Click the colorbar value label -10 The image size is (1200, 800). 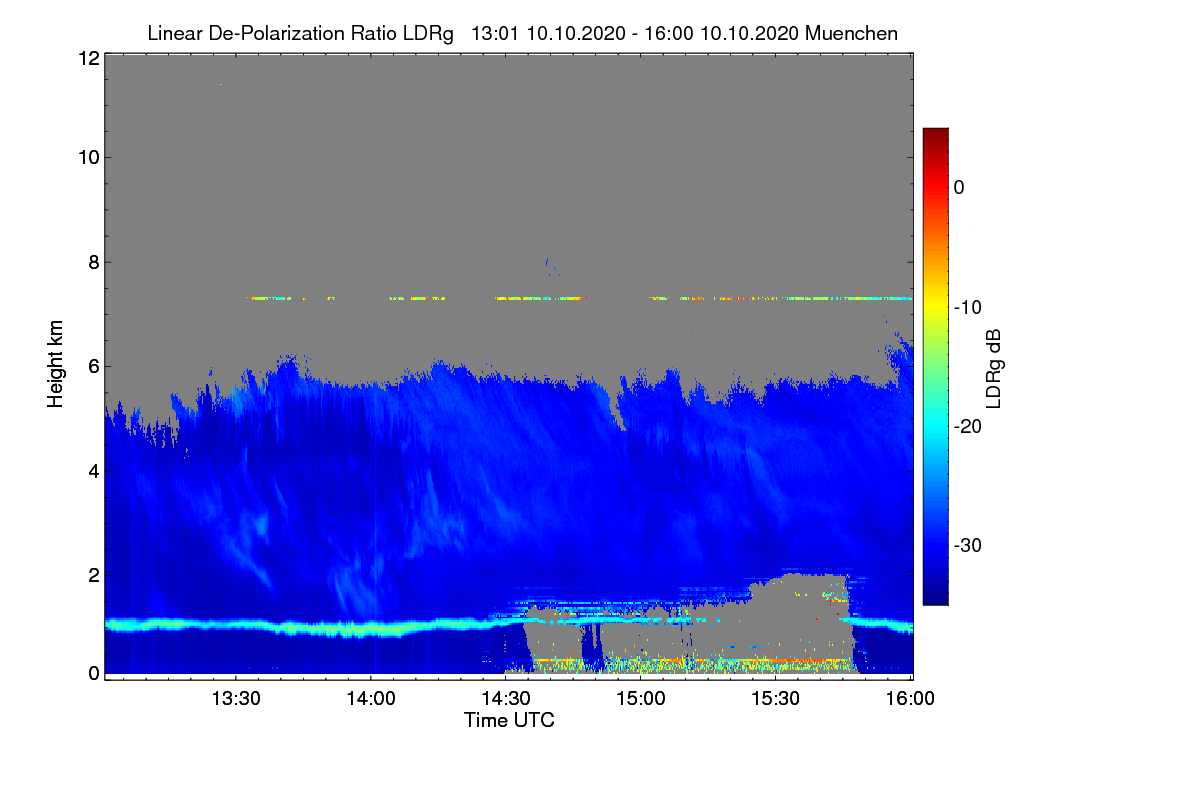(969, 307)
